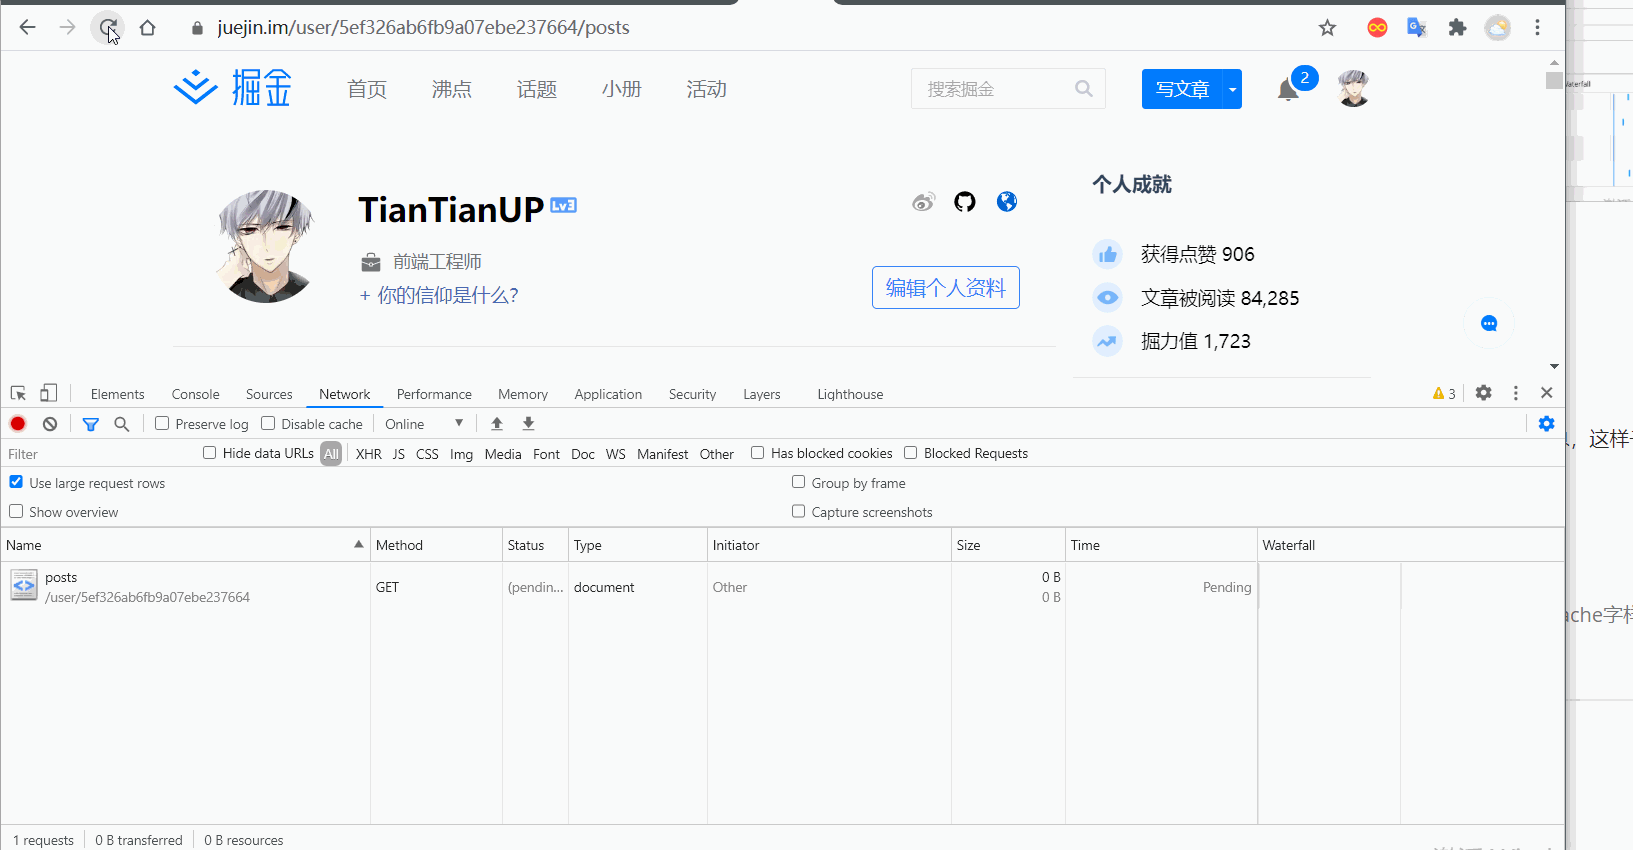Select the posts request row

[782, 587]
